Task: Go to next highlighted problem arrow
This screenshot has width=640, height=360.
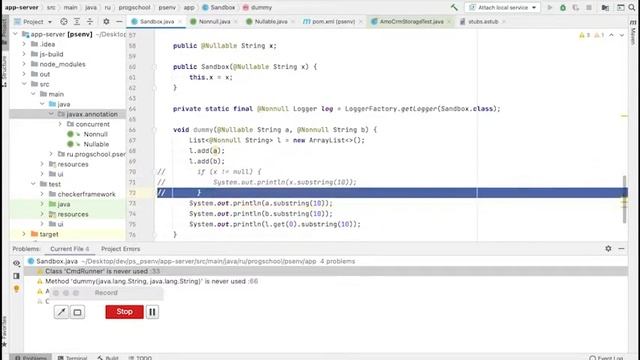Action: coord(622,35)
